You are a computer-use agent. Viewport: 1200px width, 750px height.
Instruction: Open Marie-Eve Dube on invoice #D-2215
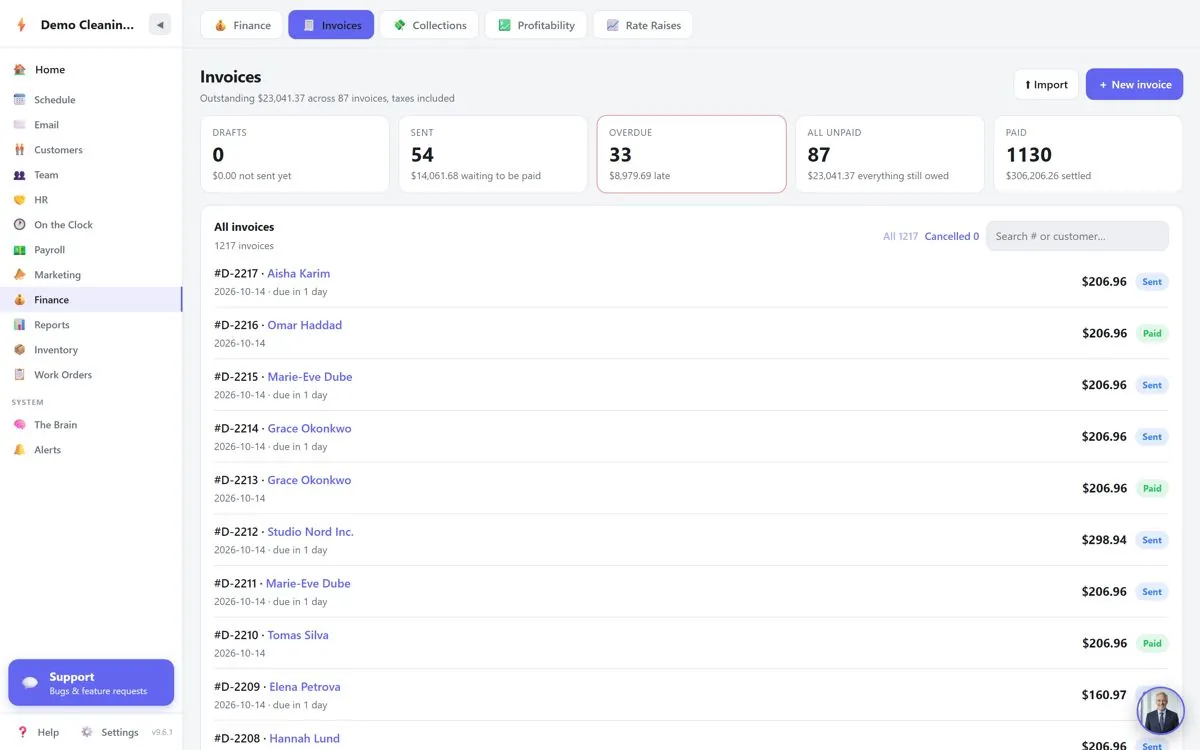310,377
